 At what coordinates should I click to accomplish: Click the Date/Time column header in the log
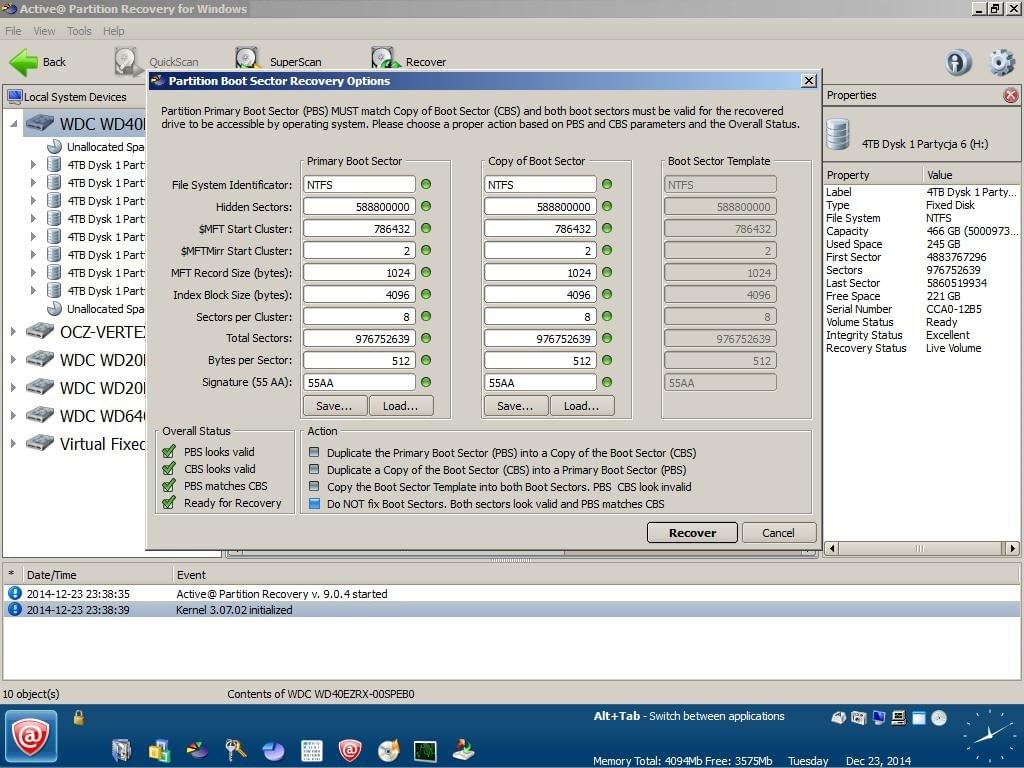point(97,575)
